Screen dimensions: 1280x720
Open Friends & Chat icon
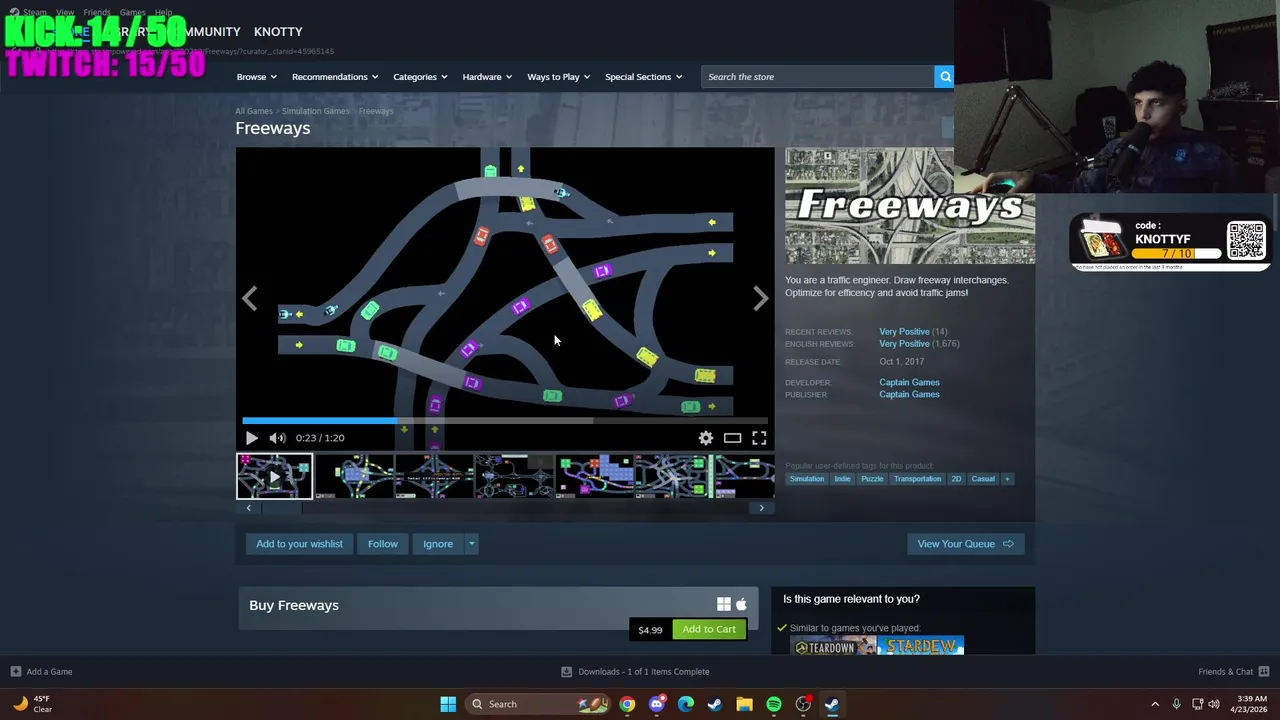pyautogui.click(x=1264, y=672)
